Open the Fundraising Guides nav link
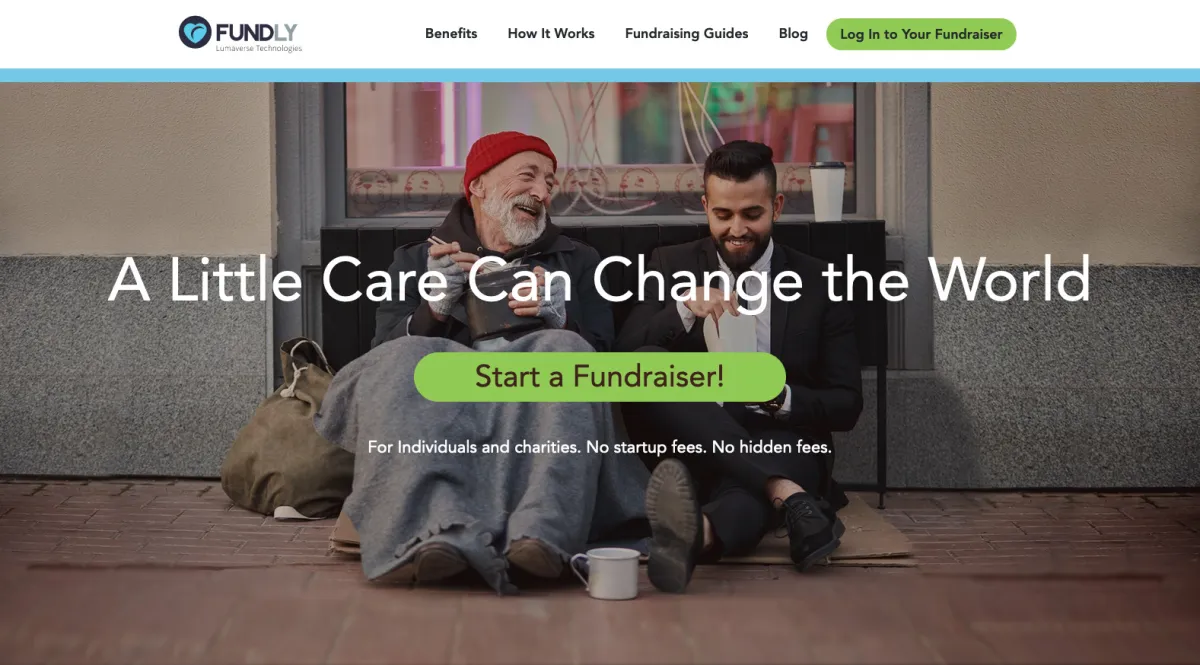 point(686,33)
